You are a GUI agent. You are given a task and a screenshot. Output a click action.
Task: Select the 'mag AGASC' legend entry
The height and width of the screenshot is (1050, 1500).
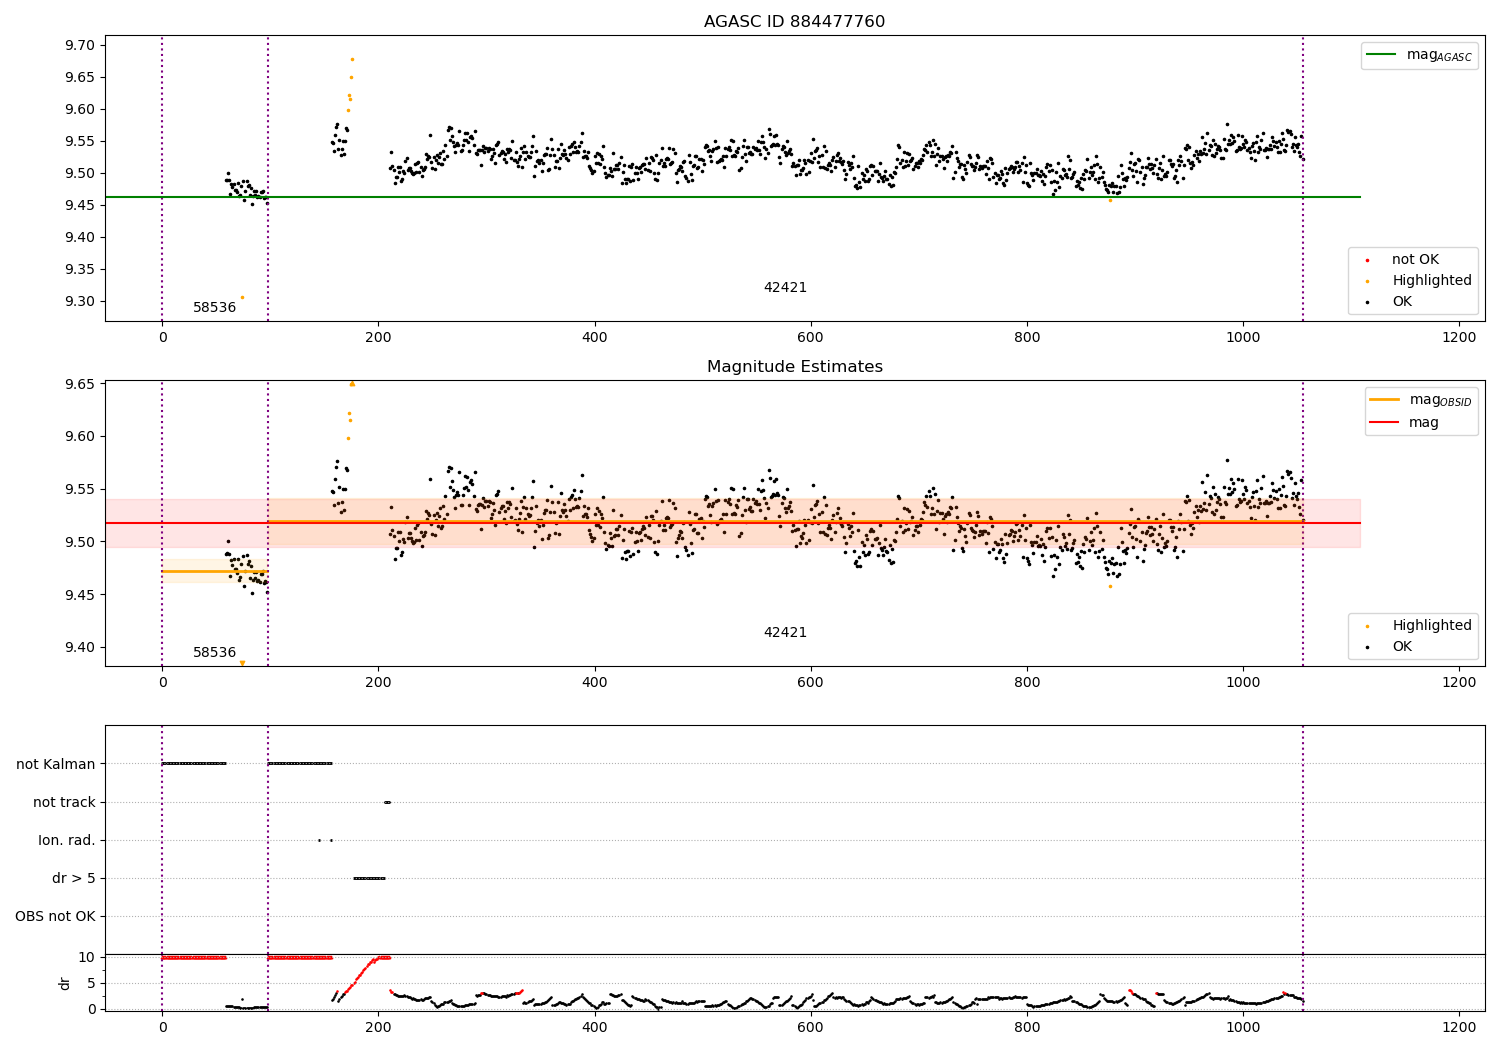click(x=1419, y=55)
